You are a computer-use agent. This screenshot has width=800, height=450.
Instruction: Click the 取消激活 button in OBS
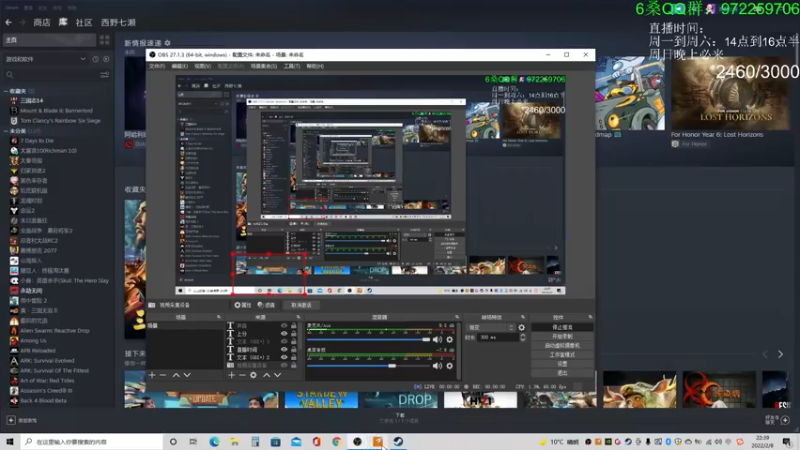point(301,305)
